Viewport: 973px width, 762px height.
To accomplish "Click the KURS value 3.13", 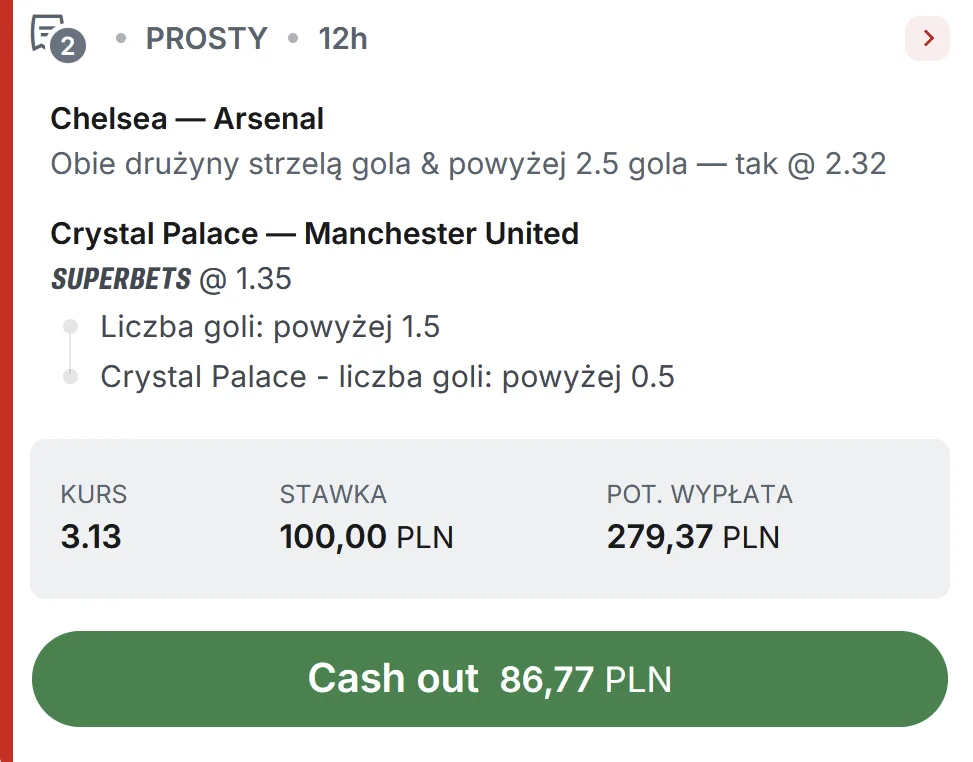I will [x=90, y=537].
